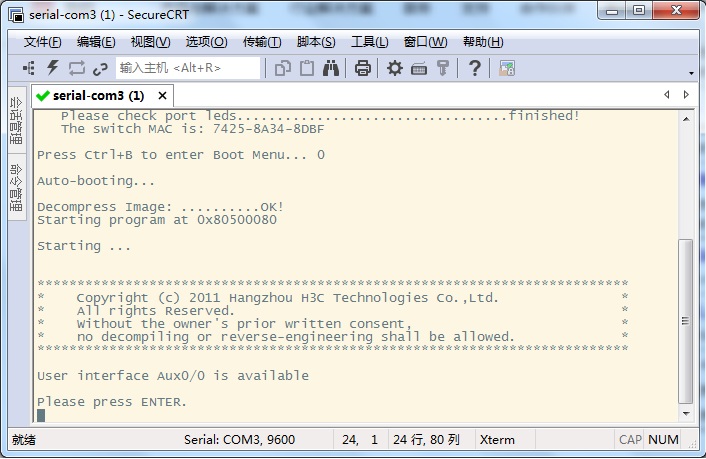Image resolution: width=706 pixels, height=459 pixels.
Task: Open the 文件(F) menu
Action: (42, 42)
